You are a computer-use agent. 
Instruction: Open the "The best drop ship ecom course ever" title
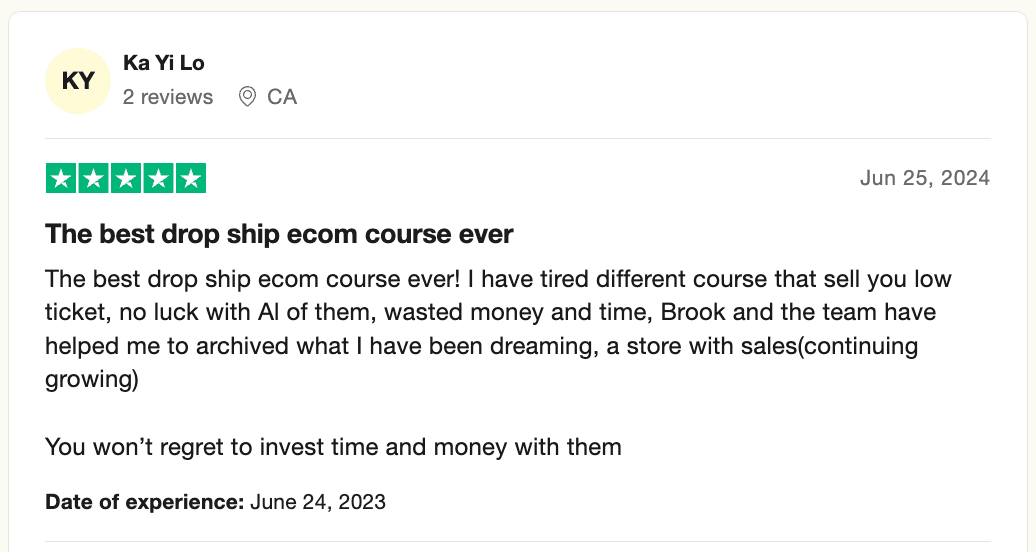279,235
